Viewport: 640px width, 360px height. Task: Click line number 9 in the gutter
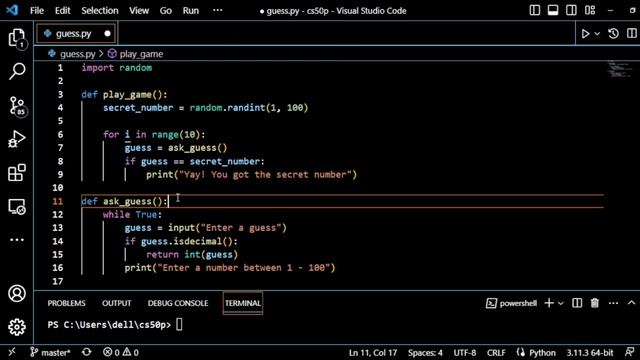pos(60,175)
